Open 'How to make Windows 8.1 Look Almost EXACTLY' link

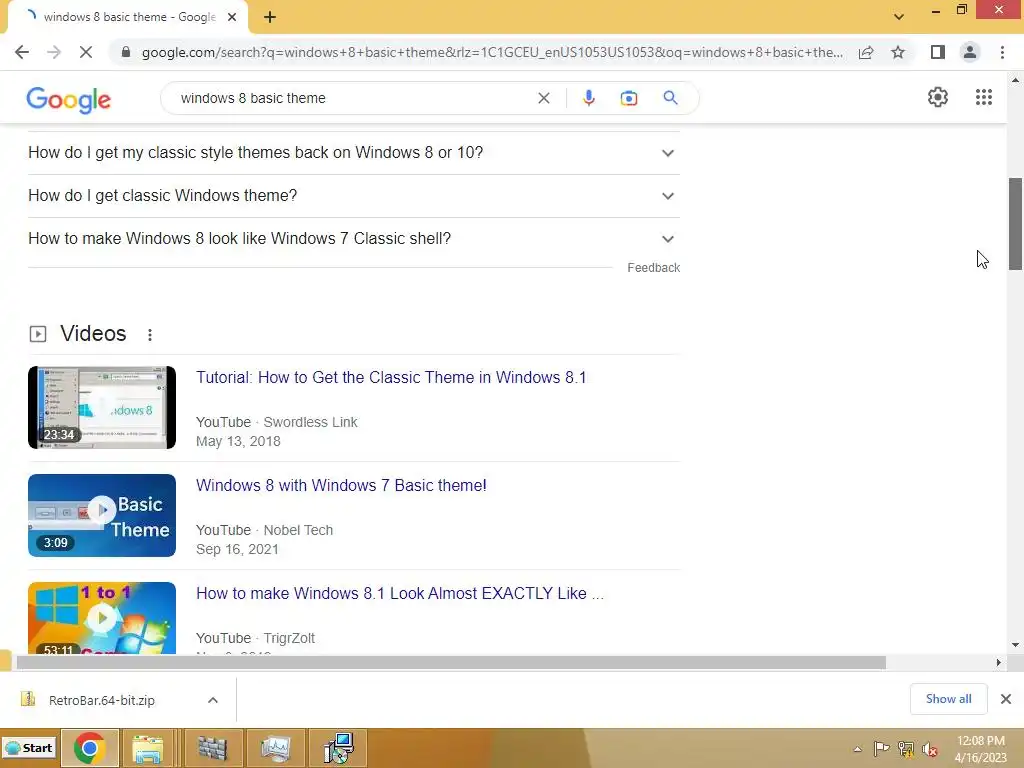[400, 593]
